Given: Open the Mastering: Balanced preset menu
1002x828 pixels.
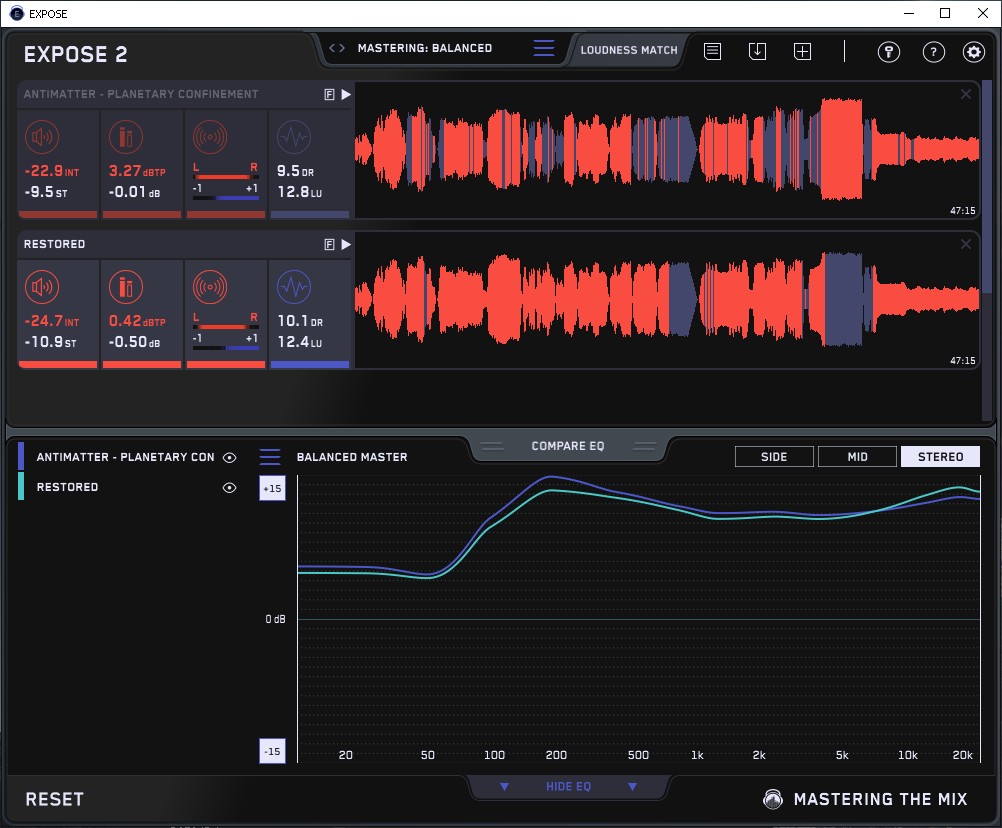Looking at the screenshot, I should (544, 48).
